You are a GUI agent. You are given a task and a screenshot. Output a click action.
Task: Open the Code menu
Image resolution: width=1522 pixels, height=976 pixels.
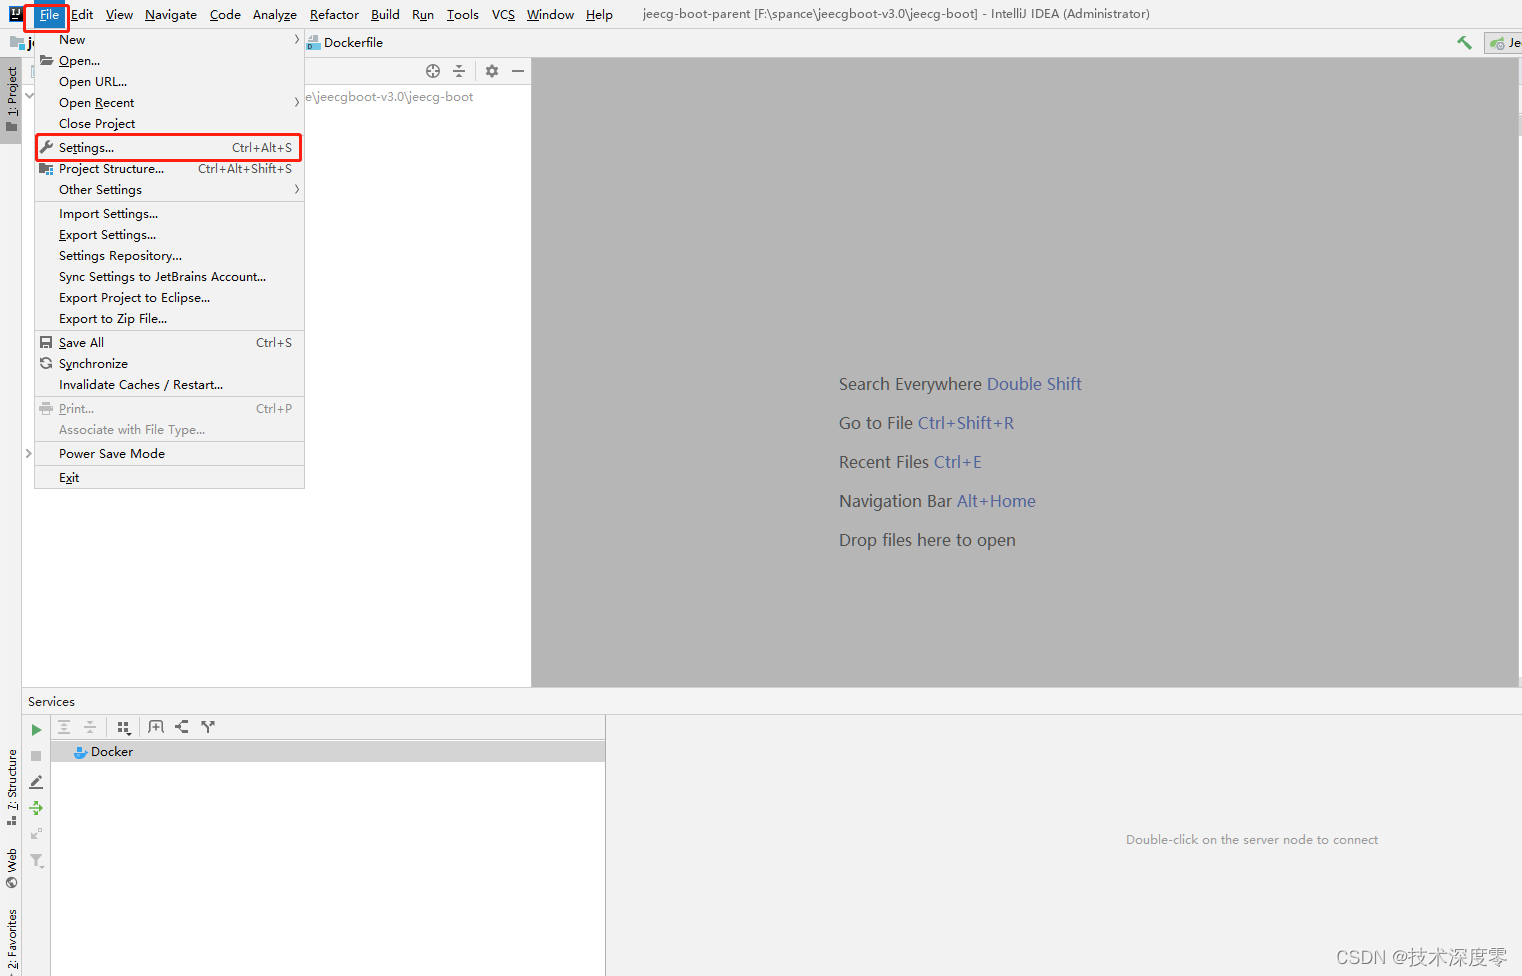225,15
